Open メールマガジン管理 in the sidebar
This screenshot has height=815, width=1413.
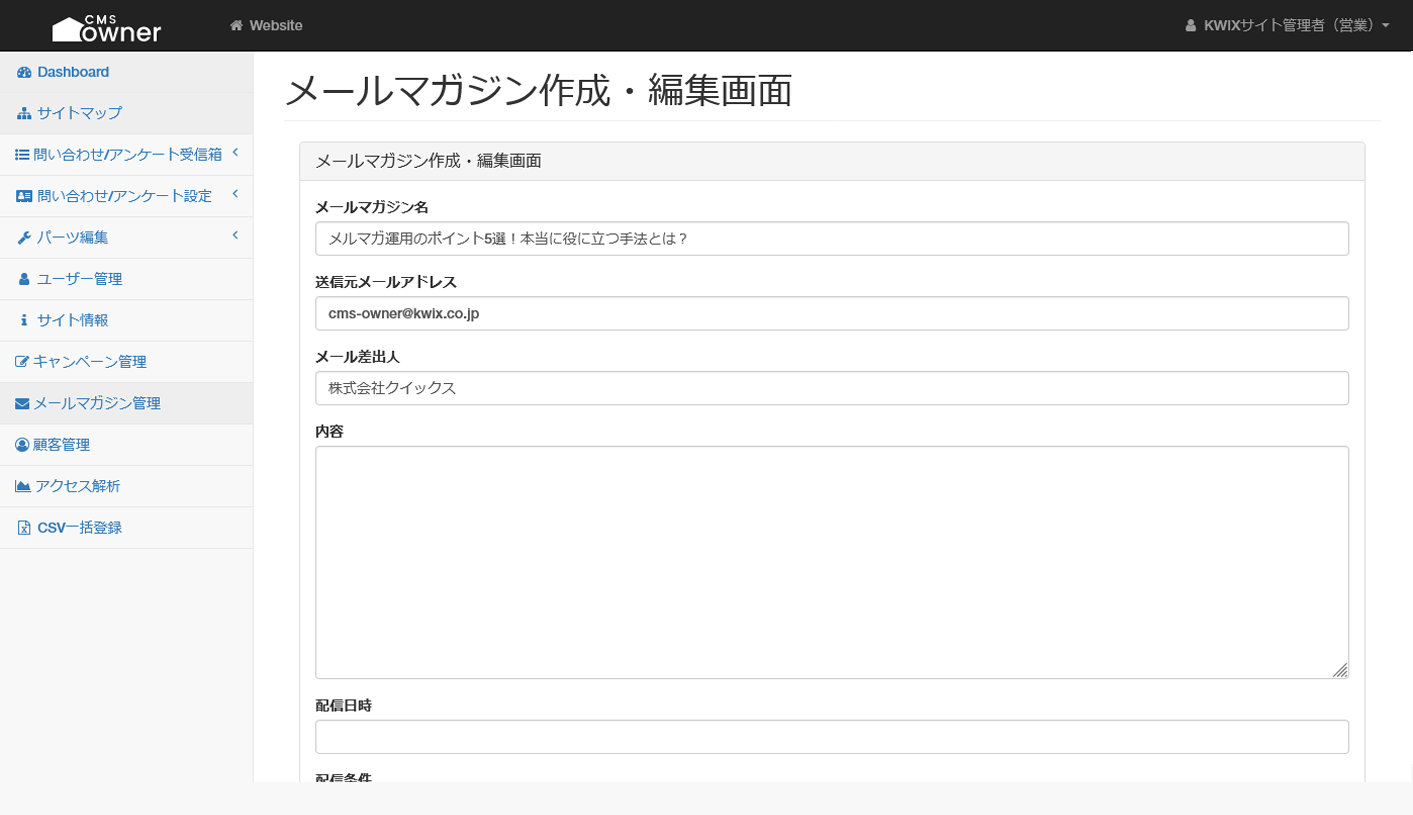pyautogui.click(x=126, y=403)
